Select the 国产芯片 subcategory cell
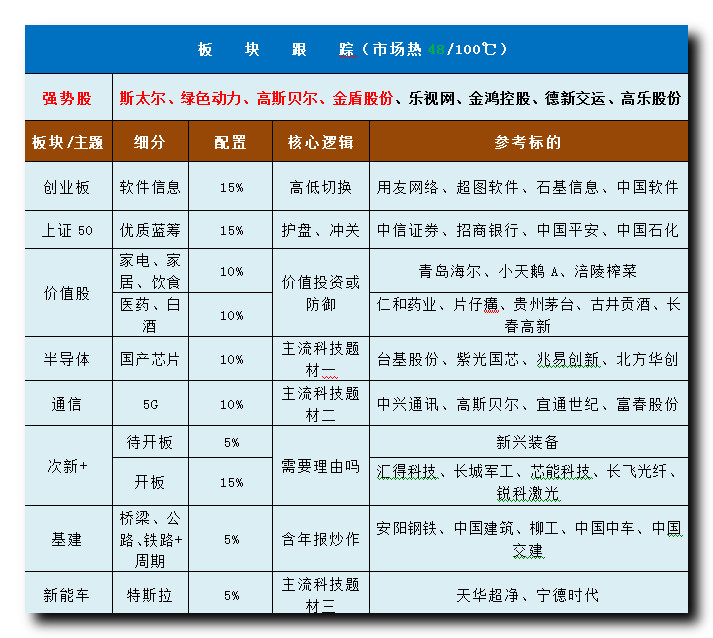This screenshot has height=638, width=713. pos(149,359)
